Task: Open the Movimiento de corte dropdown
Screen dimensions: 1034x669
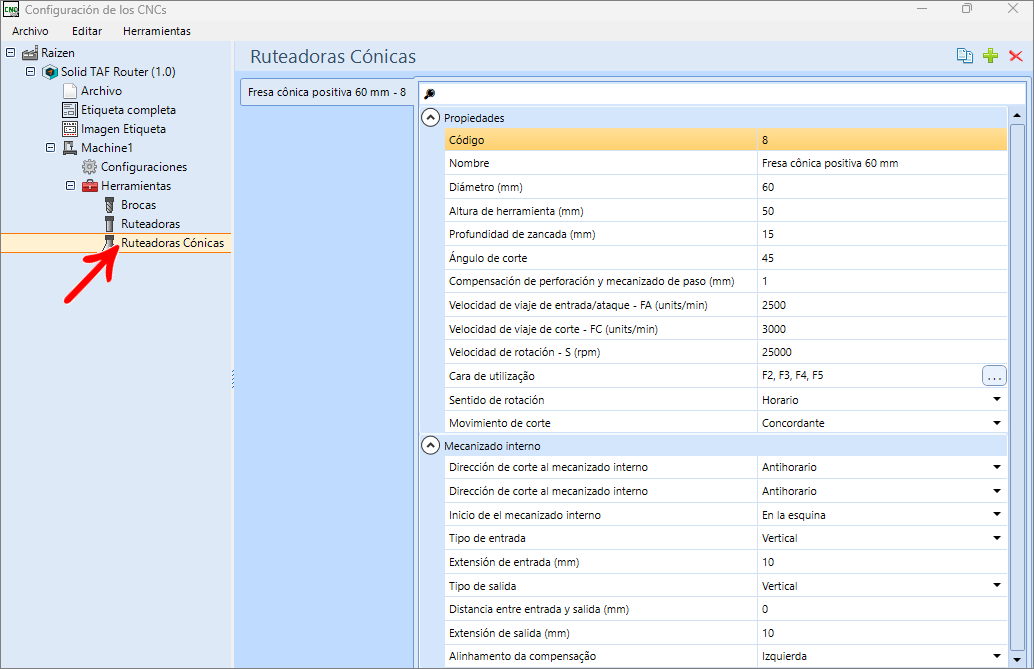Action: (996, 423)
